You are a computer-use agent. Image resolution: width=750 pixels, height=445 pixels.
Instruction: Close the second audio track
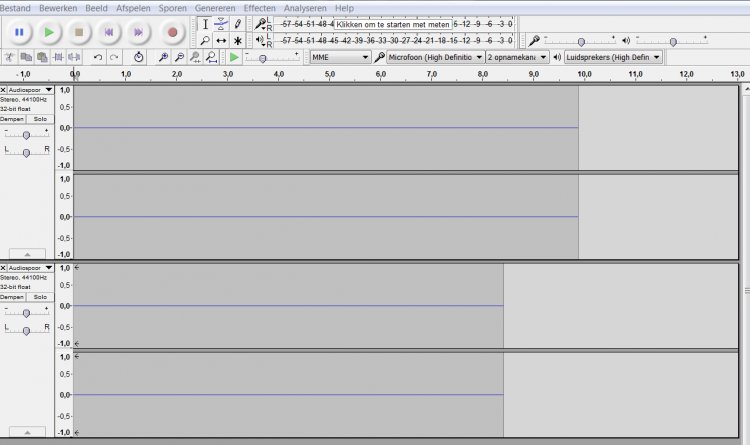point(3,268)
